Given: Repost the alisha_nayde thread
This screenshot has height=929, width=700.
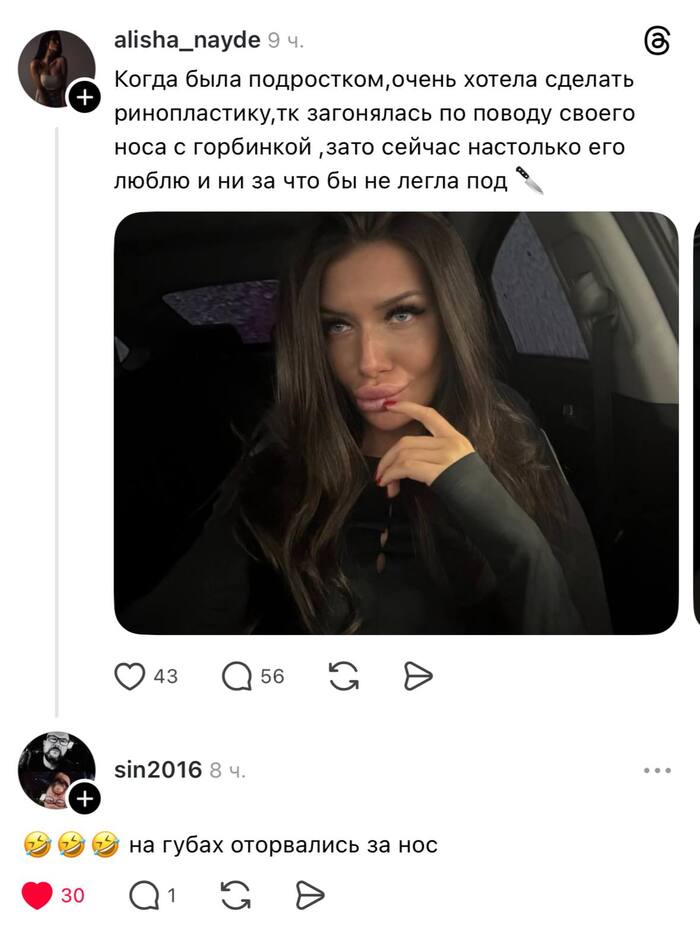Looking at the screenshot, I should pyautogui.click(x=344, y=676).
